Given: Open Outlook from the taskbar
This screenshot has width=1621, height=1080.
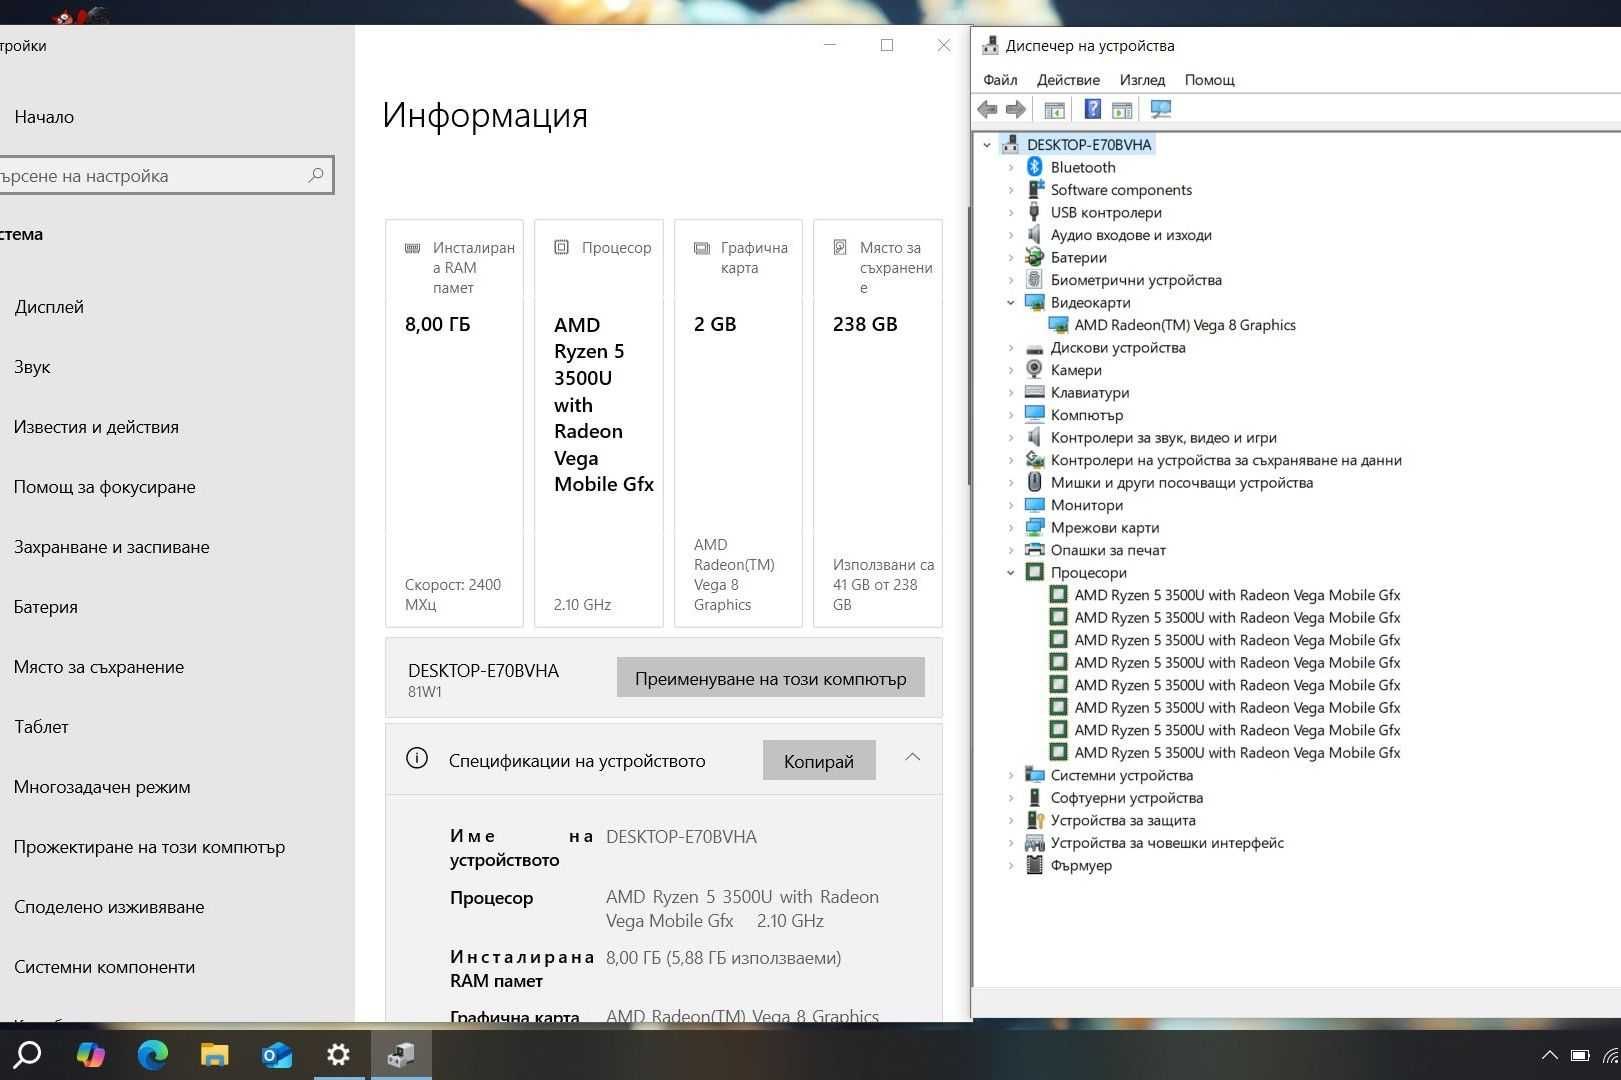Looking at the screenshot, I should pyautogui.click(x=277, y=1054).
